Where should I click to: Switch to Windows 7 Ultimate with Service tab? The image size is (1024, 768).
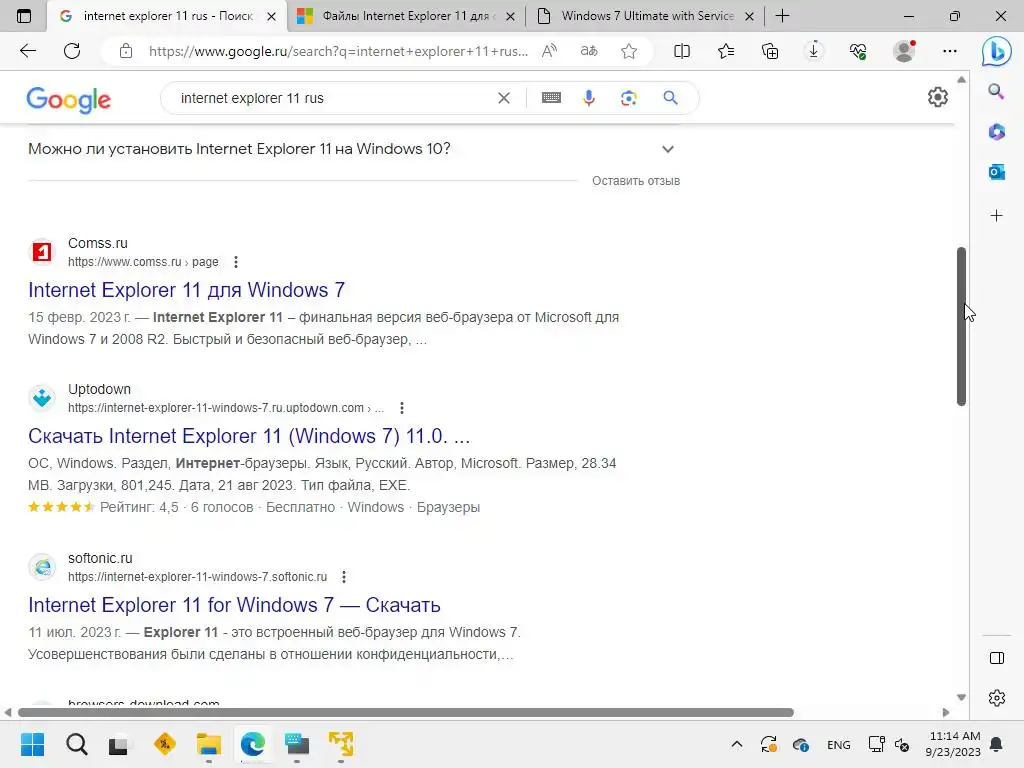point(647,16)
